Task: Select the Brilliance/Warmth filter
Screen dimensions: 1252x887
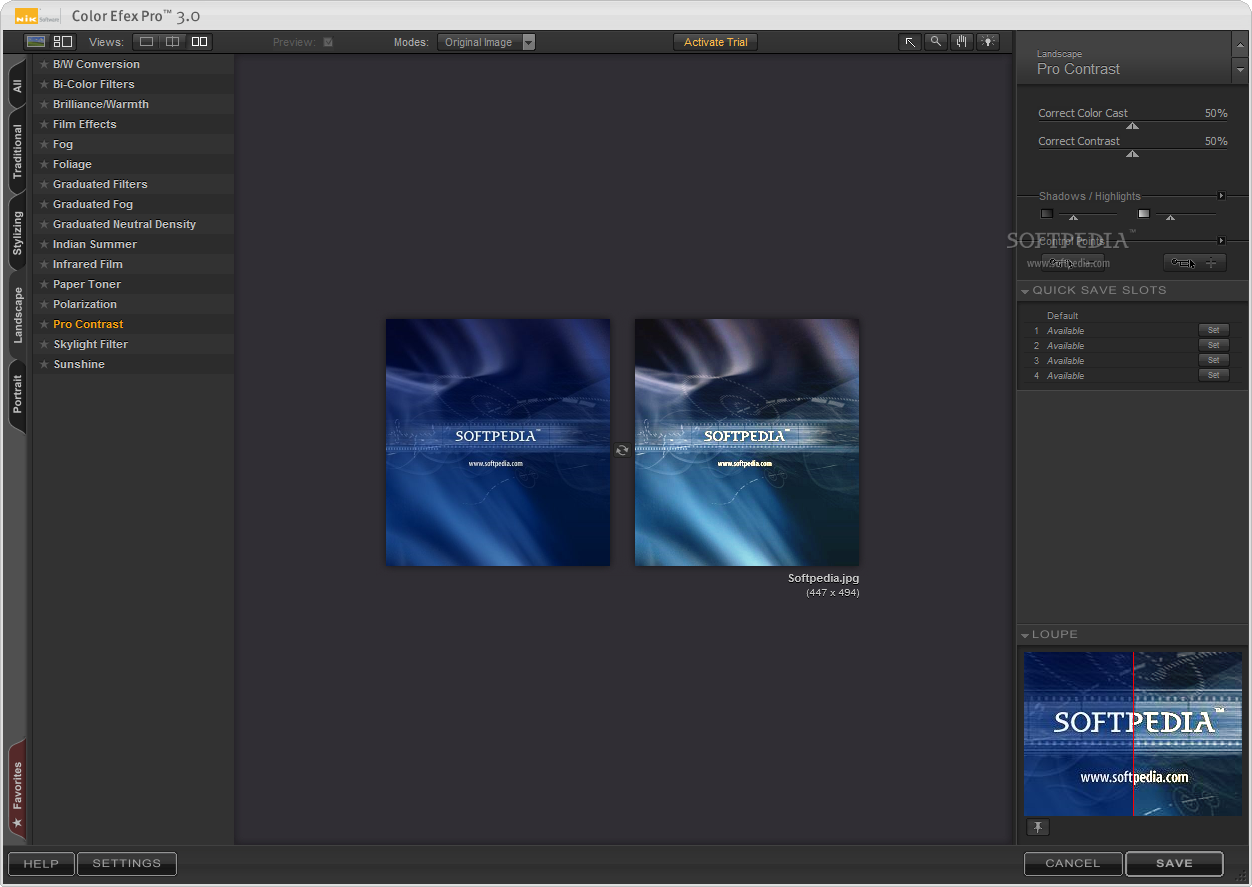Action: [134, 104]
